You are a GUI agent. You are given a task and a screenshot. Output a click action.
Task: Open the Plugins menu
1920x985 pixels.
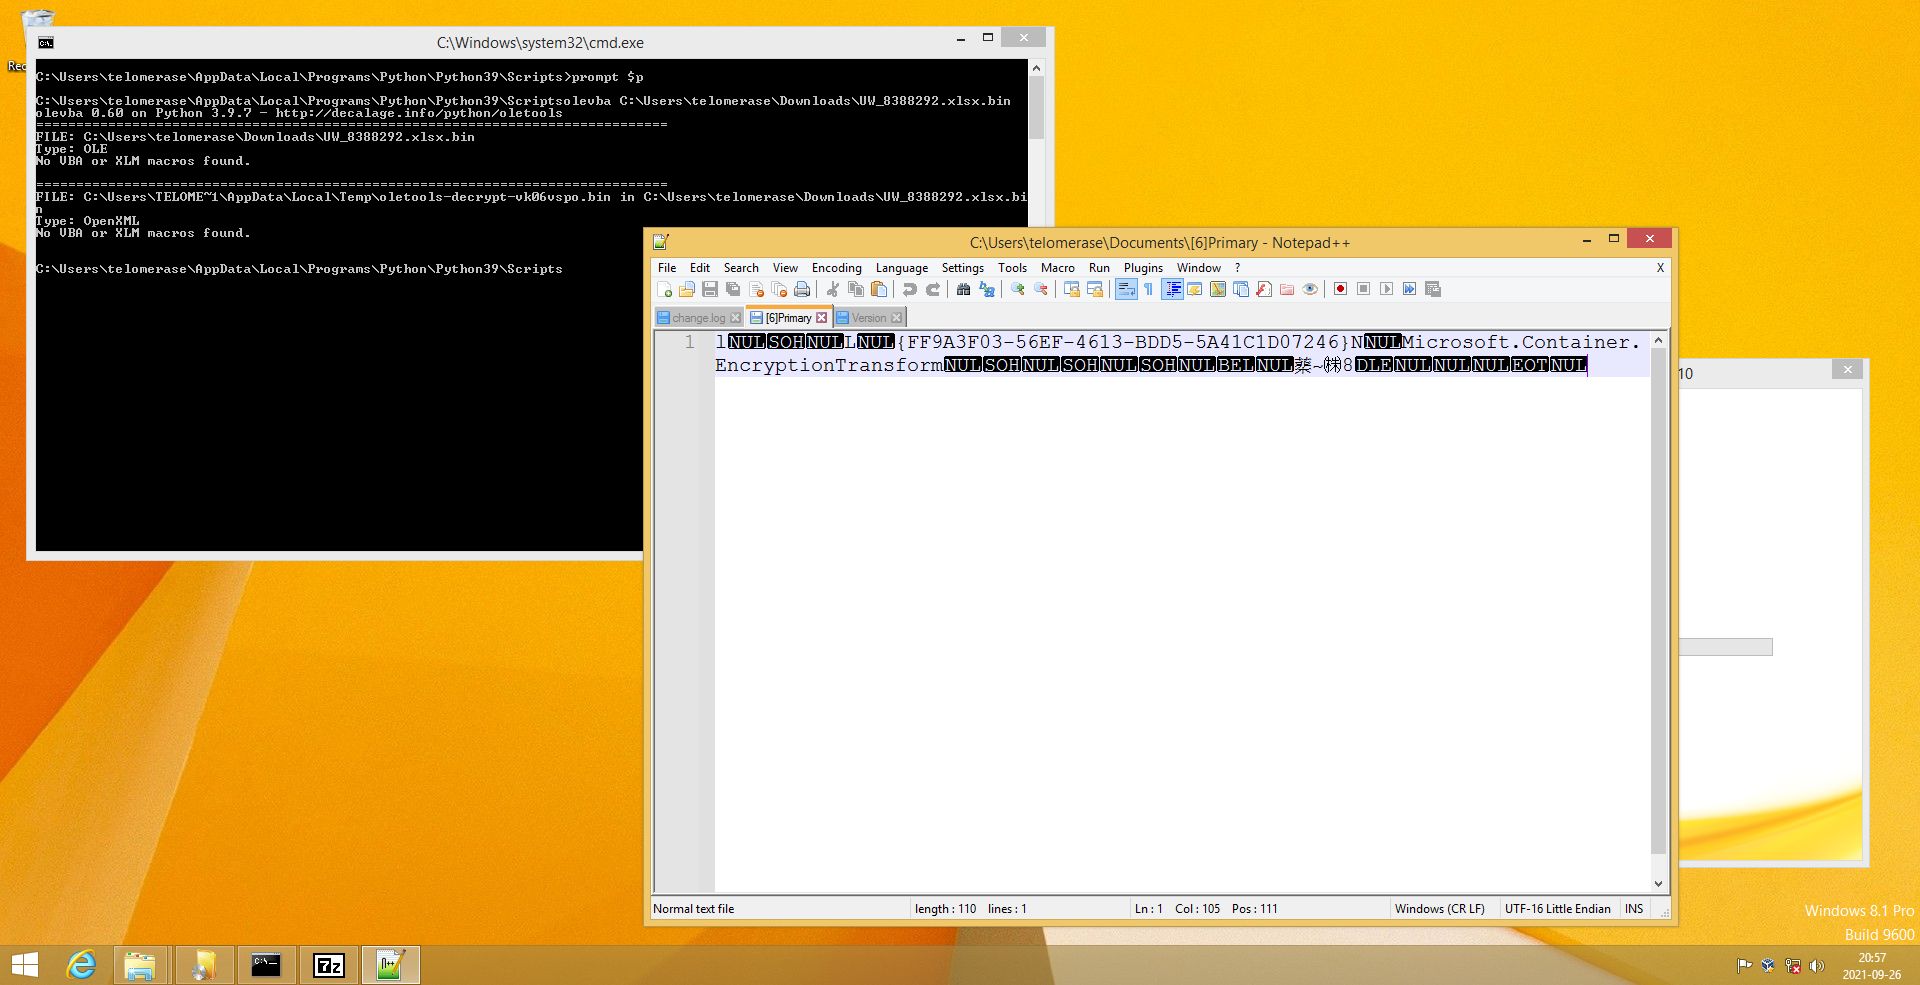point(1142,268)
